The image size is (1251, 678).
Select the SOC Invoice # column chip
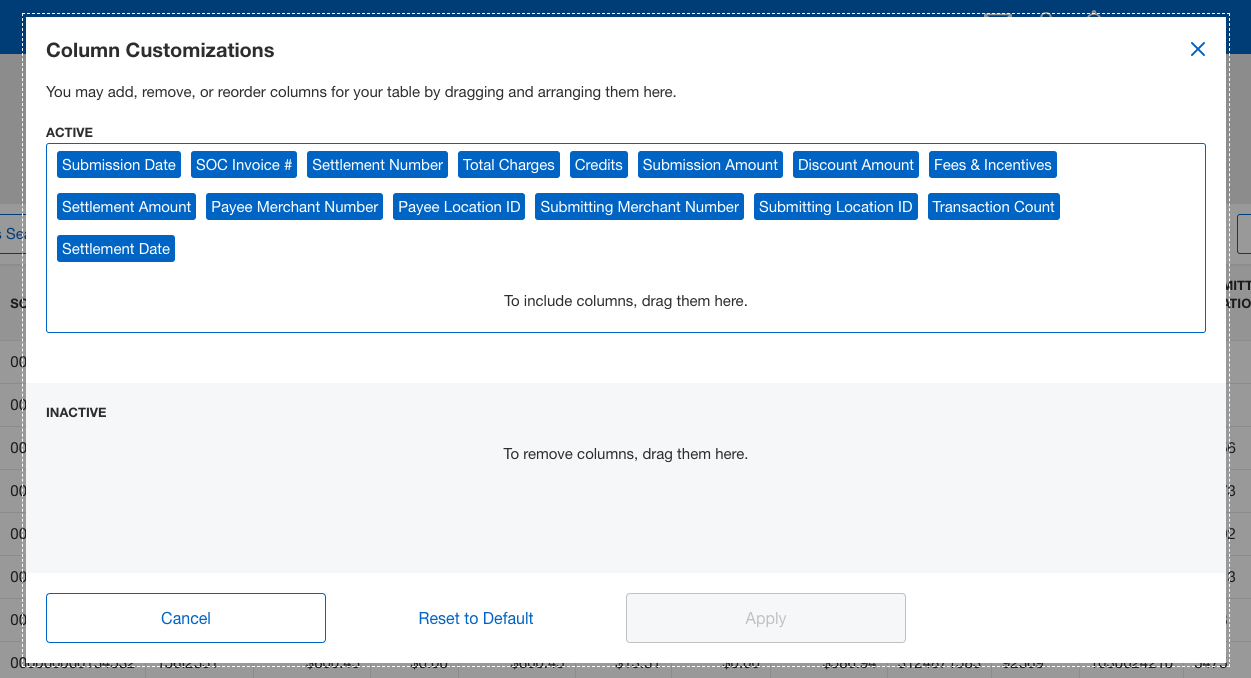pyautogui.click(x=244, y=165)
